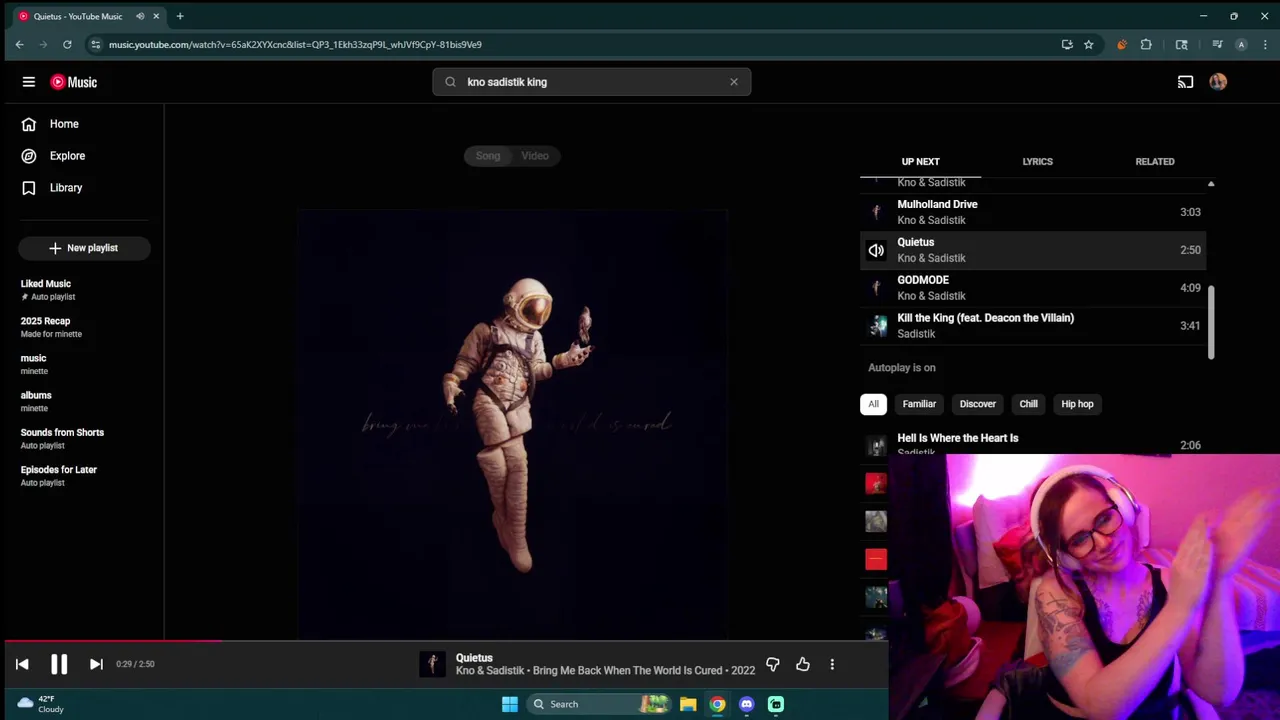Skip to next track
Screen dimensions: 1280x720
[96, 664]
